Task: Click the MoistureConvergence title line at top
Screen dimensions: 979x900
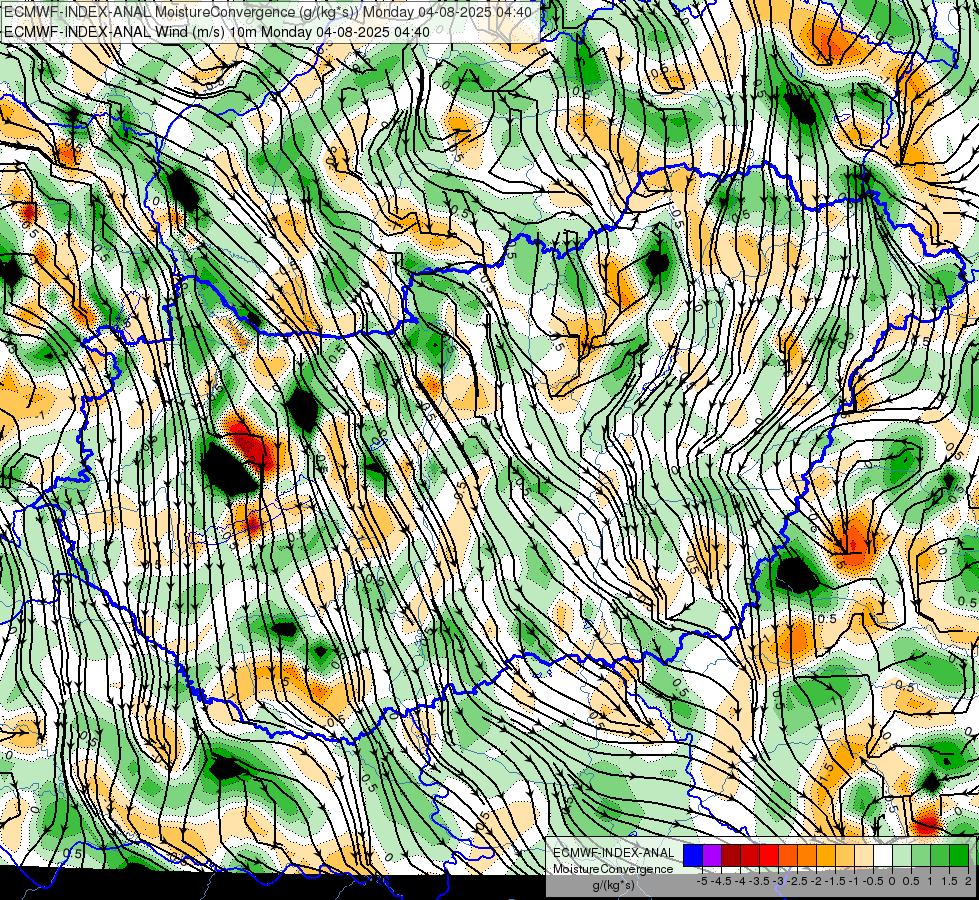Action: (x=268, y=12)
